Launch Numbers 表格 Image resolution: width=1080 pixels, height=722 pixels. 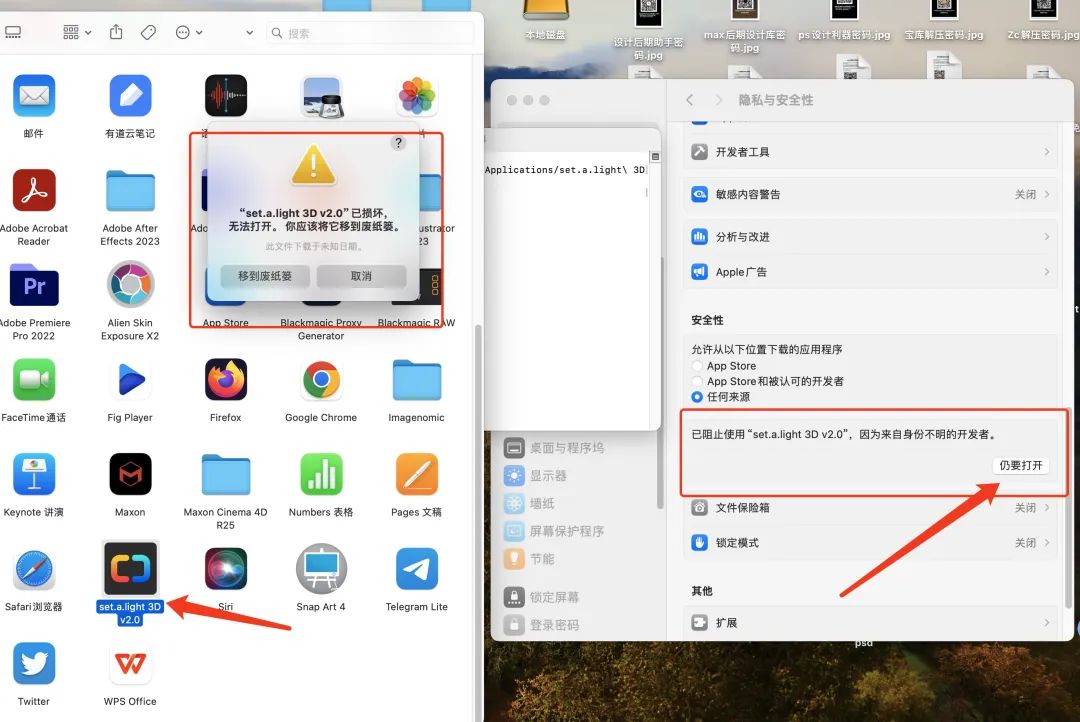322,474
